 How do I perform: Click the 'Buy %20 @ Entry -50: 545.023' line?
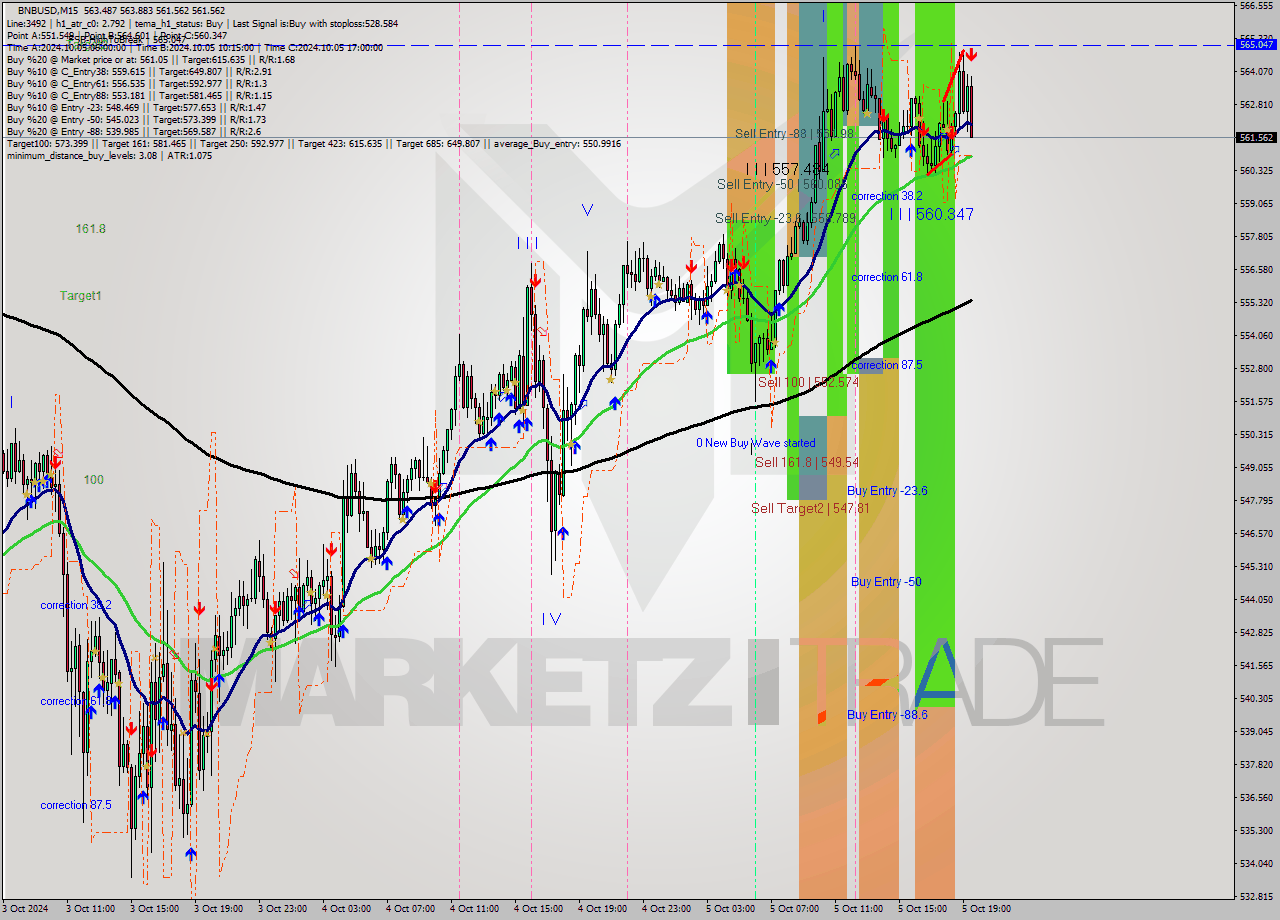point(136,119)
